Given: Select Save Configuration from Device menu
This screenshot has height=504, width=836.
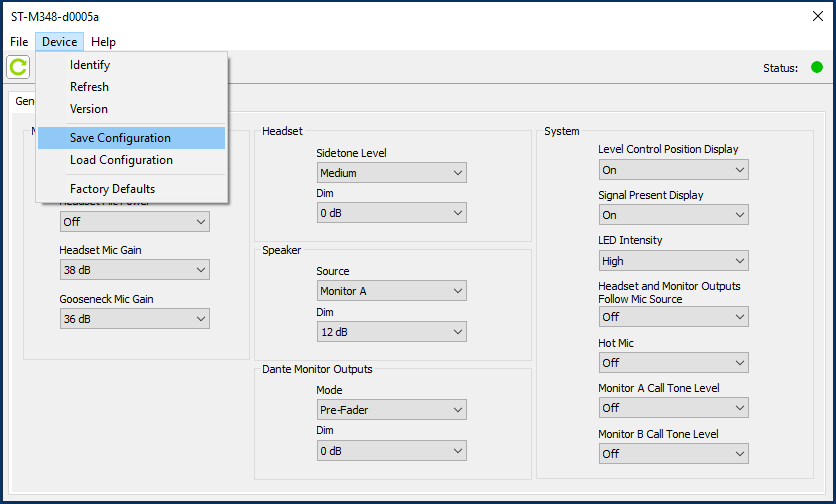Looking at the screenshot, I should coord(120,138).
